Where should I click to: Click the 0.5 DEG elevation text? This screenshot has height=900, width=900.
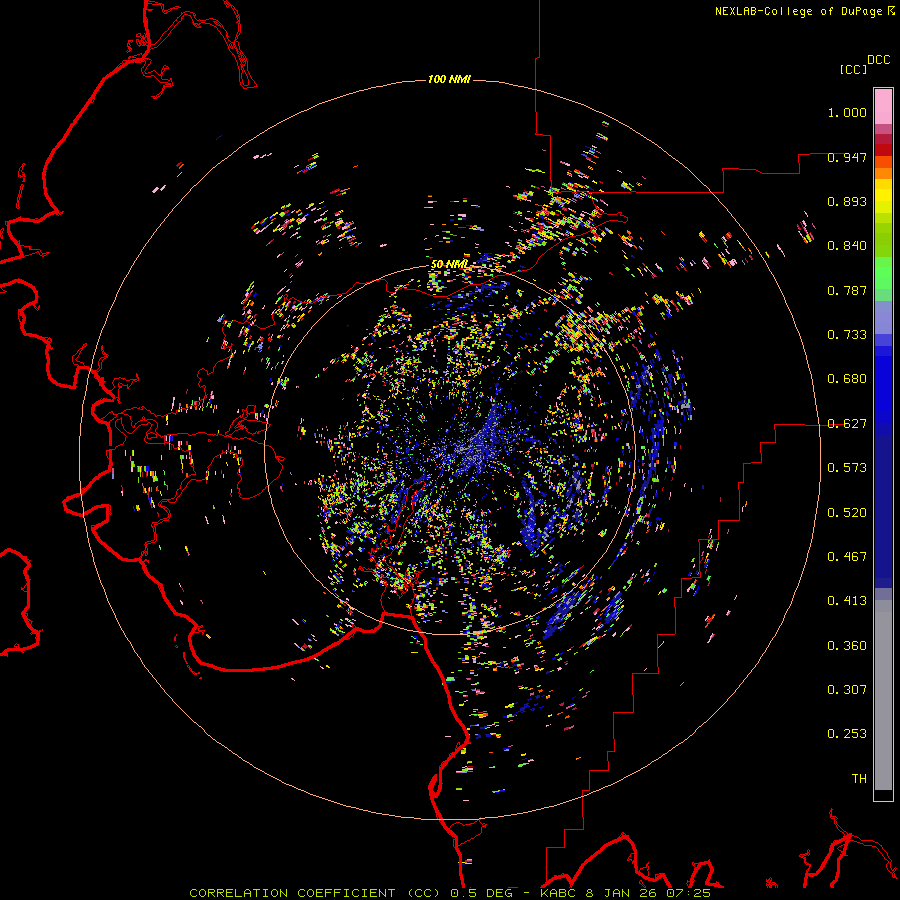point(483,893)
